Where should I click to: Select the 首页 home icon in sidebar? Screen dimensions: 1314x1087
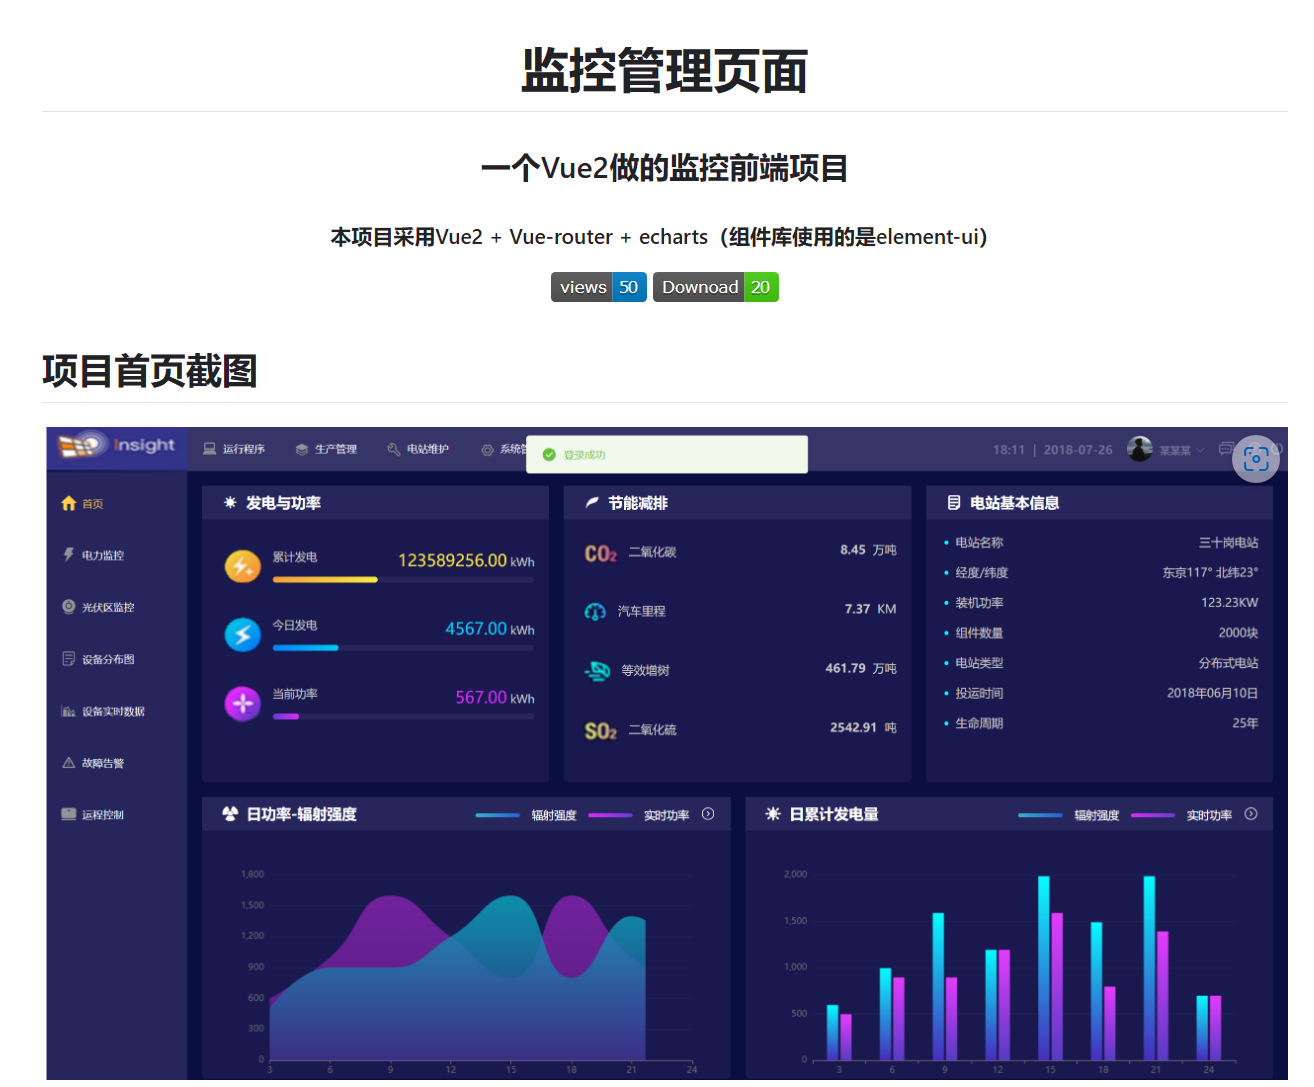[69, 503]
